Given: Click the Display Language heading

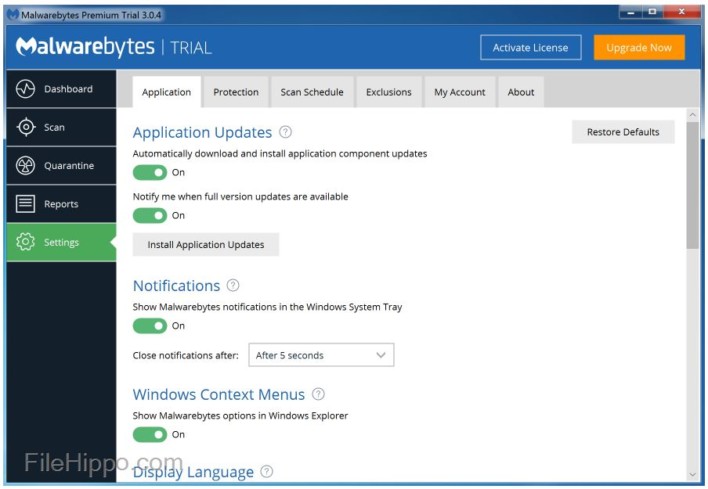Looking at the screenshot, I should point(193,472).
